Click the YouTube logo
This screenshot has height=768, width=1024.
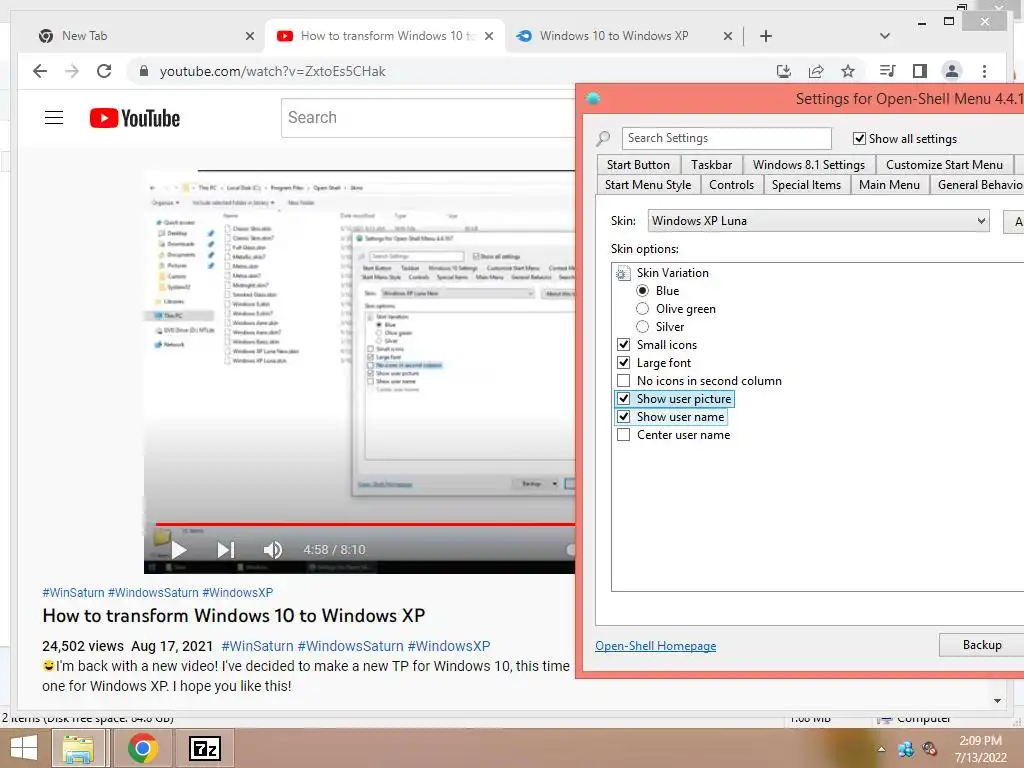[x=135, y=118]
